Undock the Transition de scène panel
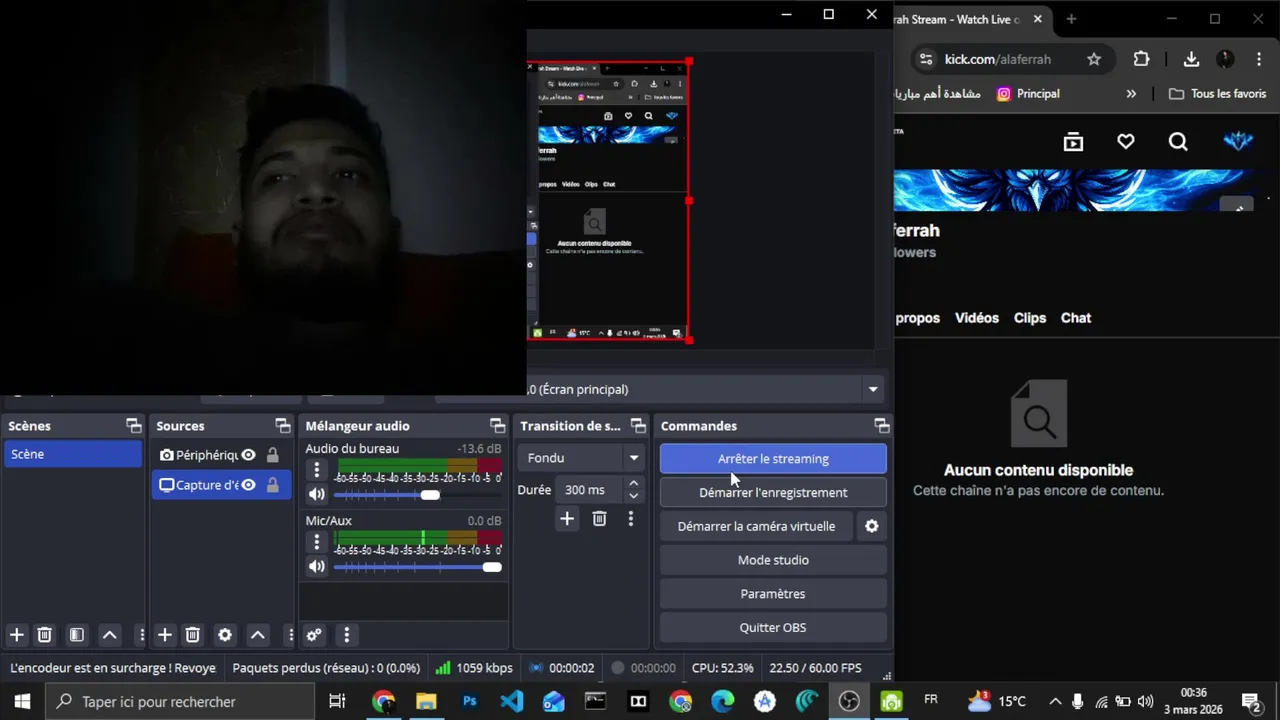This screenshot has width=1280, height=720. coord(638,426)
